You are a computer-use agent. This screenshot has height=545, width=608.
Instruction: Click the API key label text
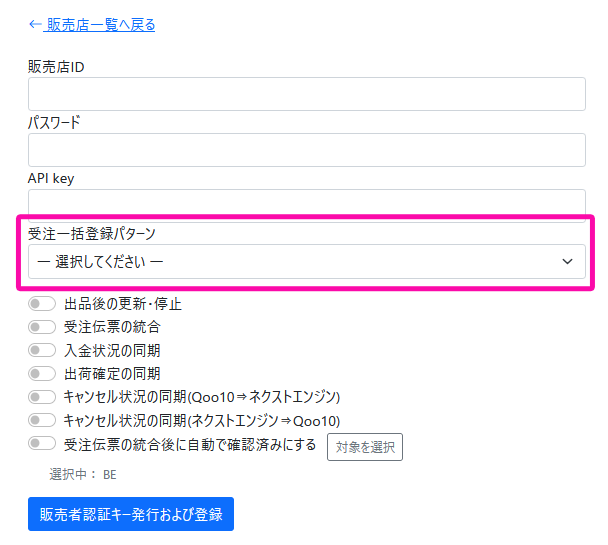click(x=51, y=179)
